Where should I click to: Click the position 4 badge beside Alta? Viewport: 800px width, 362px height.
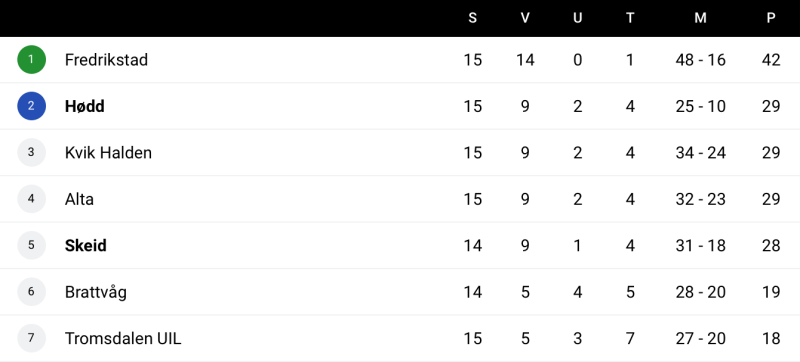coord(31,199)
